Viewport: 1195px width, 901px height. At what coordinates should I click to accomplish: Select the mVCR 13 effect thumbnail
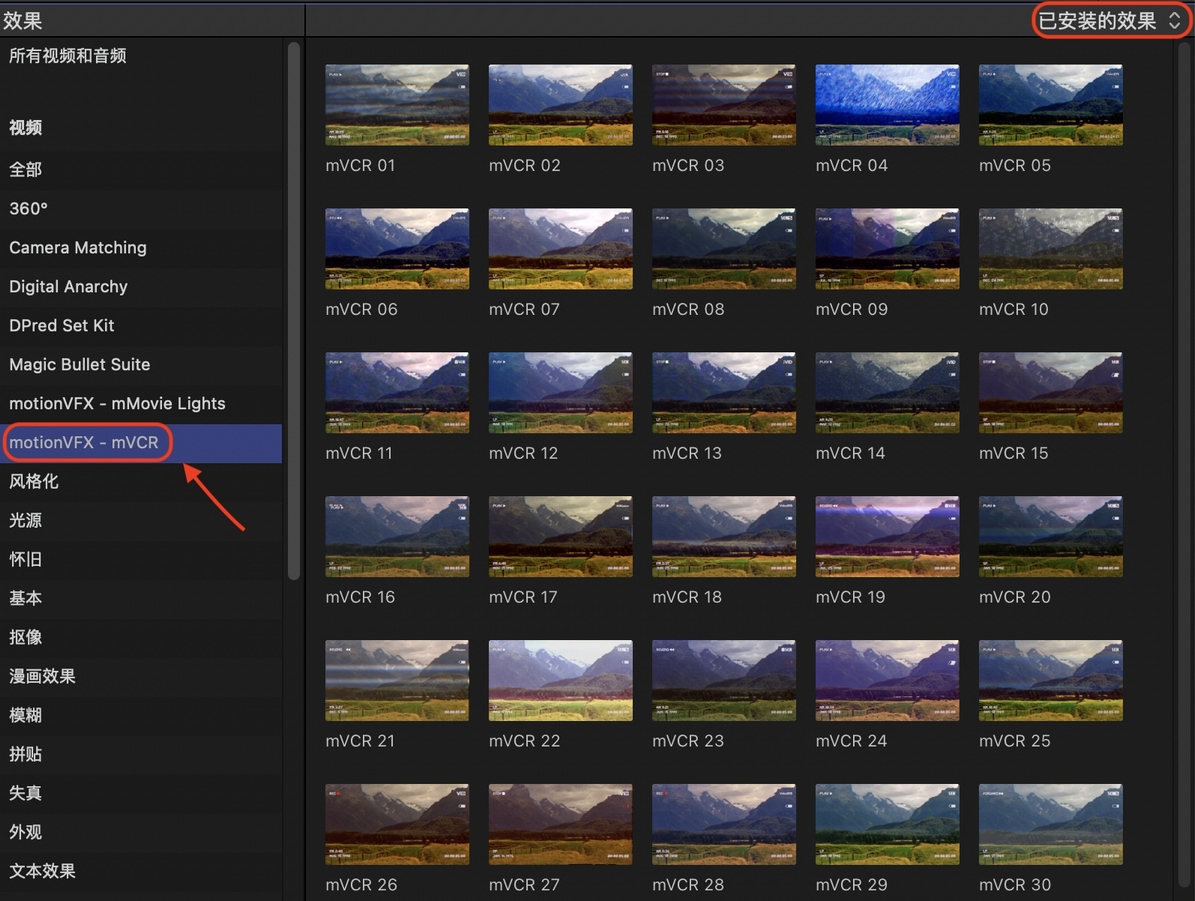(724, 393)
